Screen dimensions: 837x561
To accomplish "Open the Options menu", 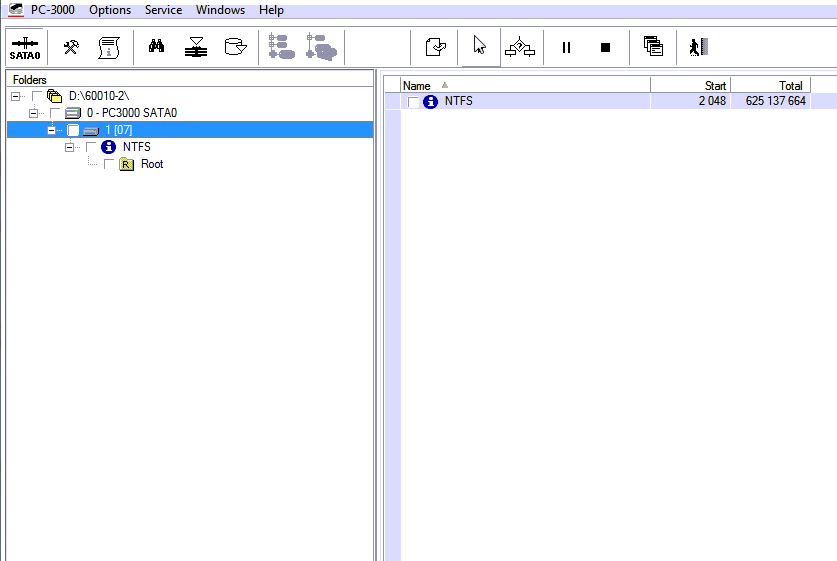I will click(x=110, y=10).
